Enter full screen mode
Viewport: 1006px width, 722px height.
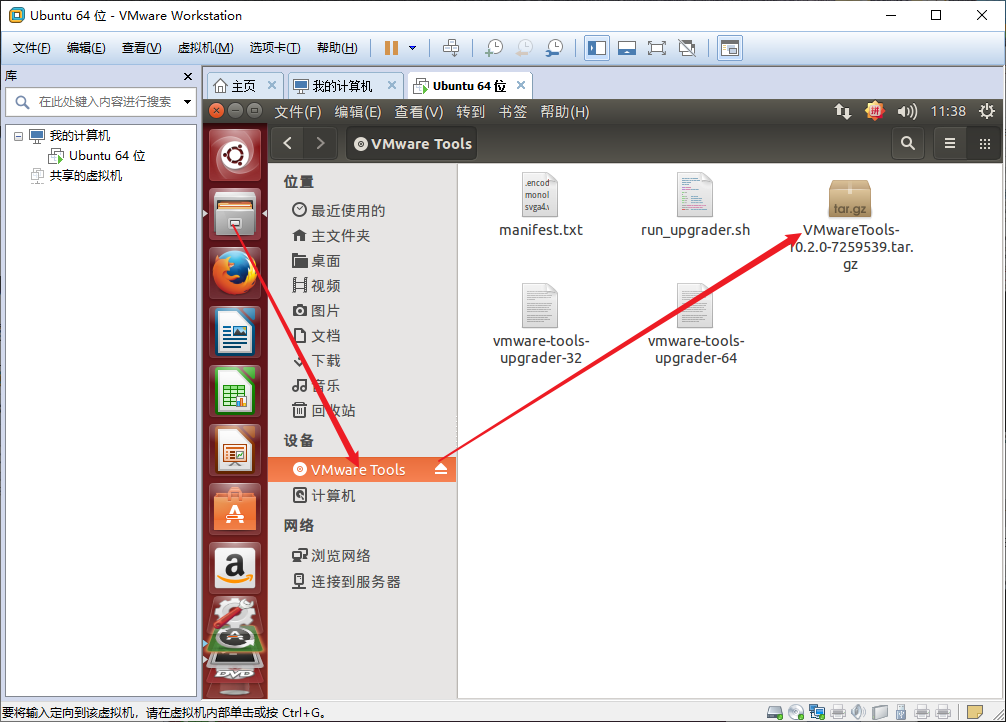click(x=656, y=47)
